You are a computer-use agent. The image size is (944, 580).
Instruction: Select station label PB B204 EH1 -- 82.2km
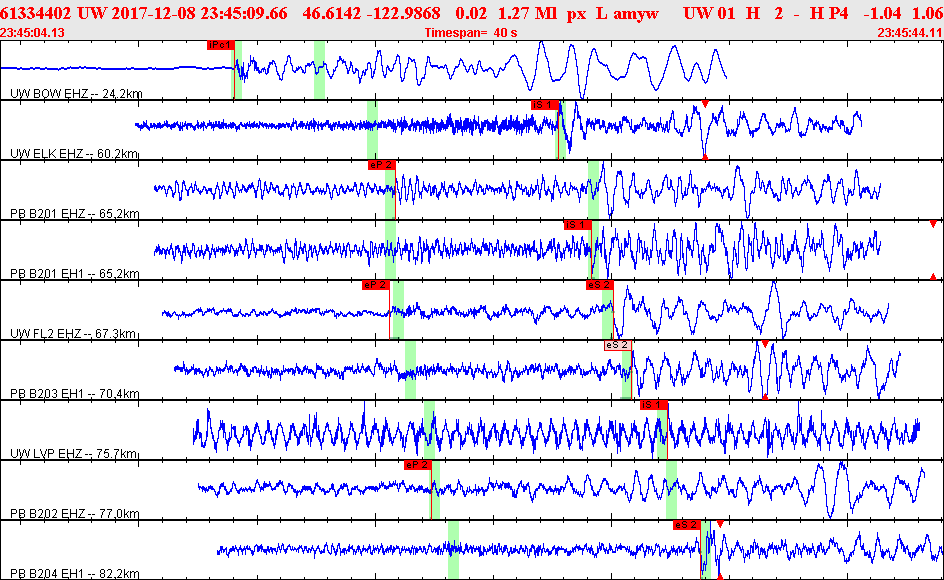pyautogui.click(x=75, y=573)
